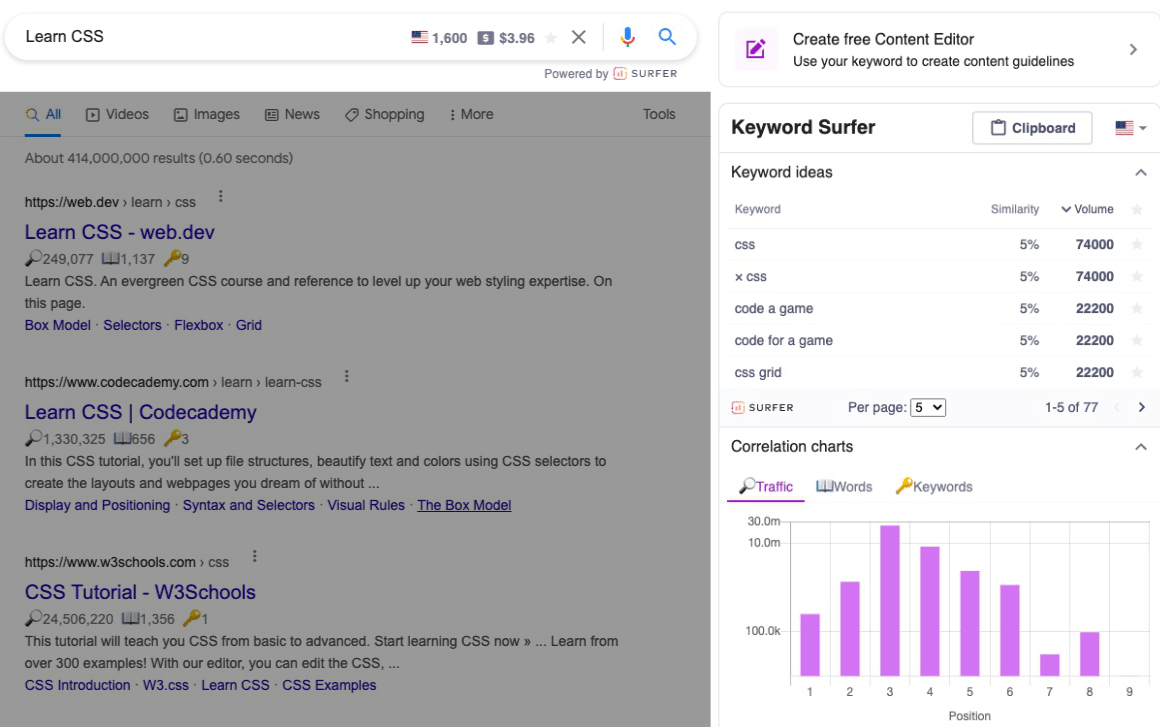Clear the search box with X icon
This screenshot has height=727, width=1160.
[579, 38]
